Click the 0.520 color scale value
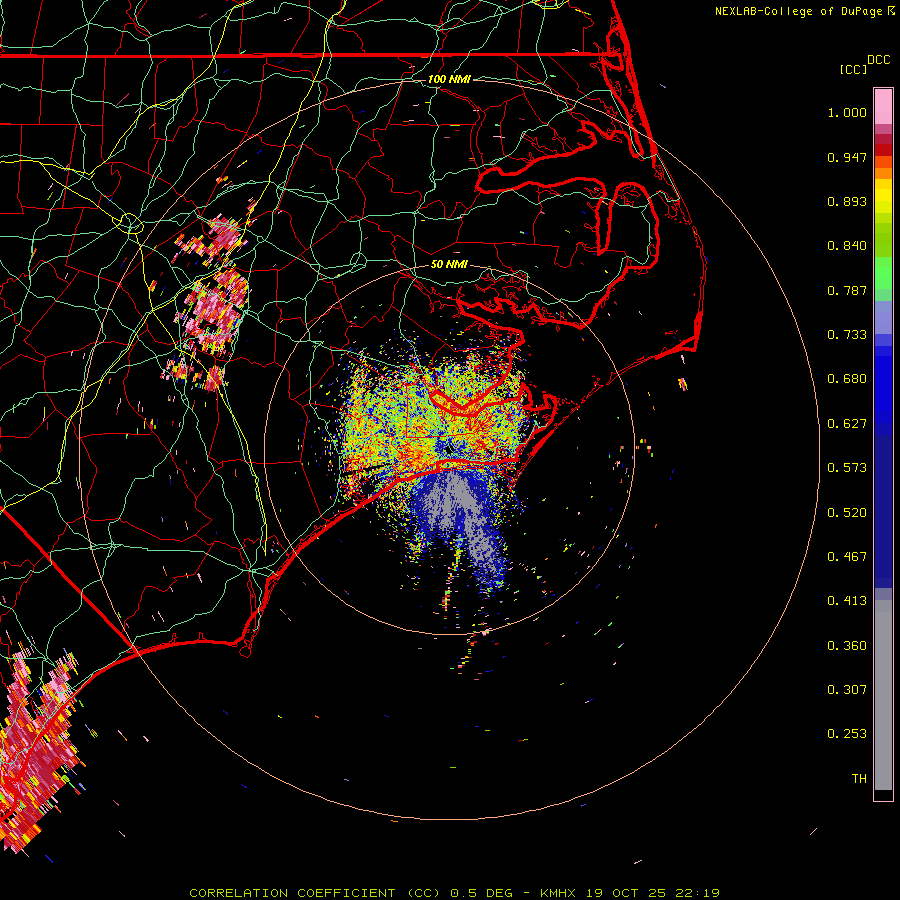900x900 pixels. tap(847, 513)
